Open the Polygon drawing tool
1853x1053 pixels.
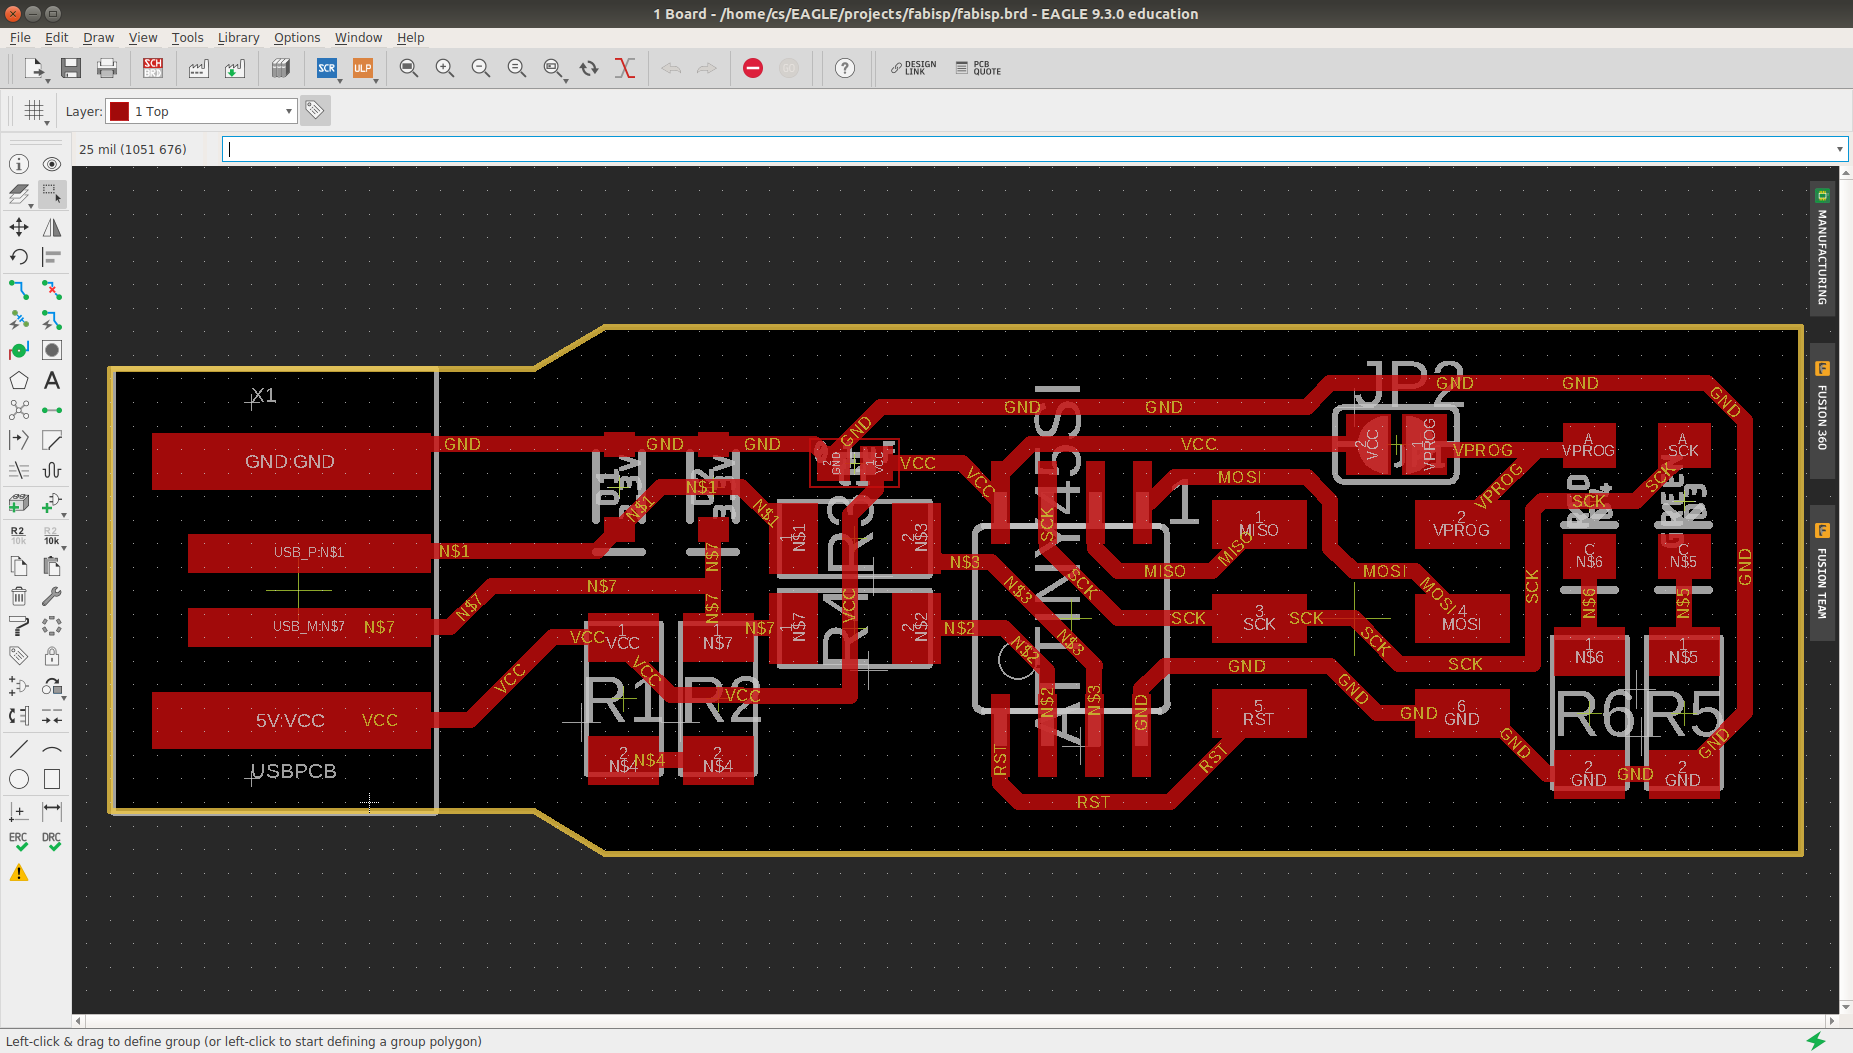point(19,380)
